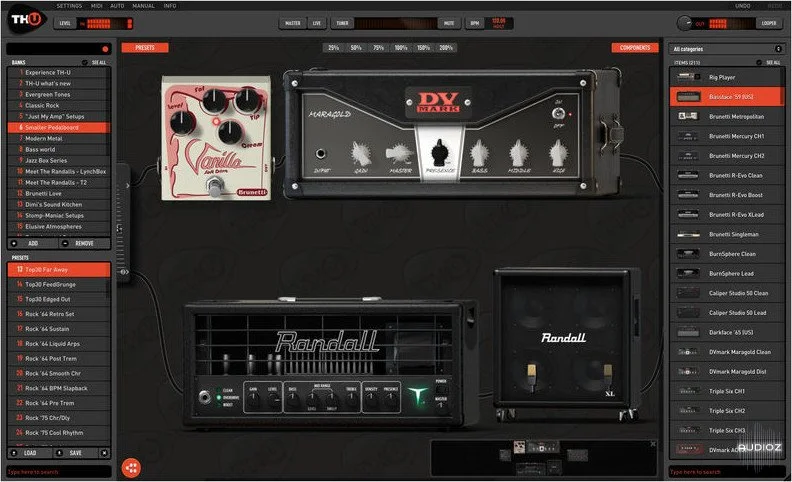Select the Modern Metal bank

[x=59, y=138]
